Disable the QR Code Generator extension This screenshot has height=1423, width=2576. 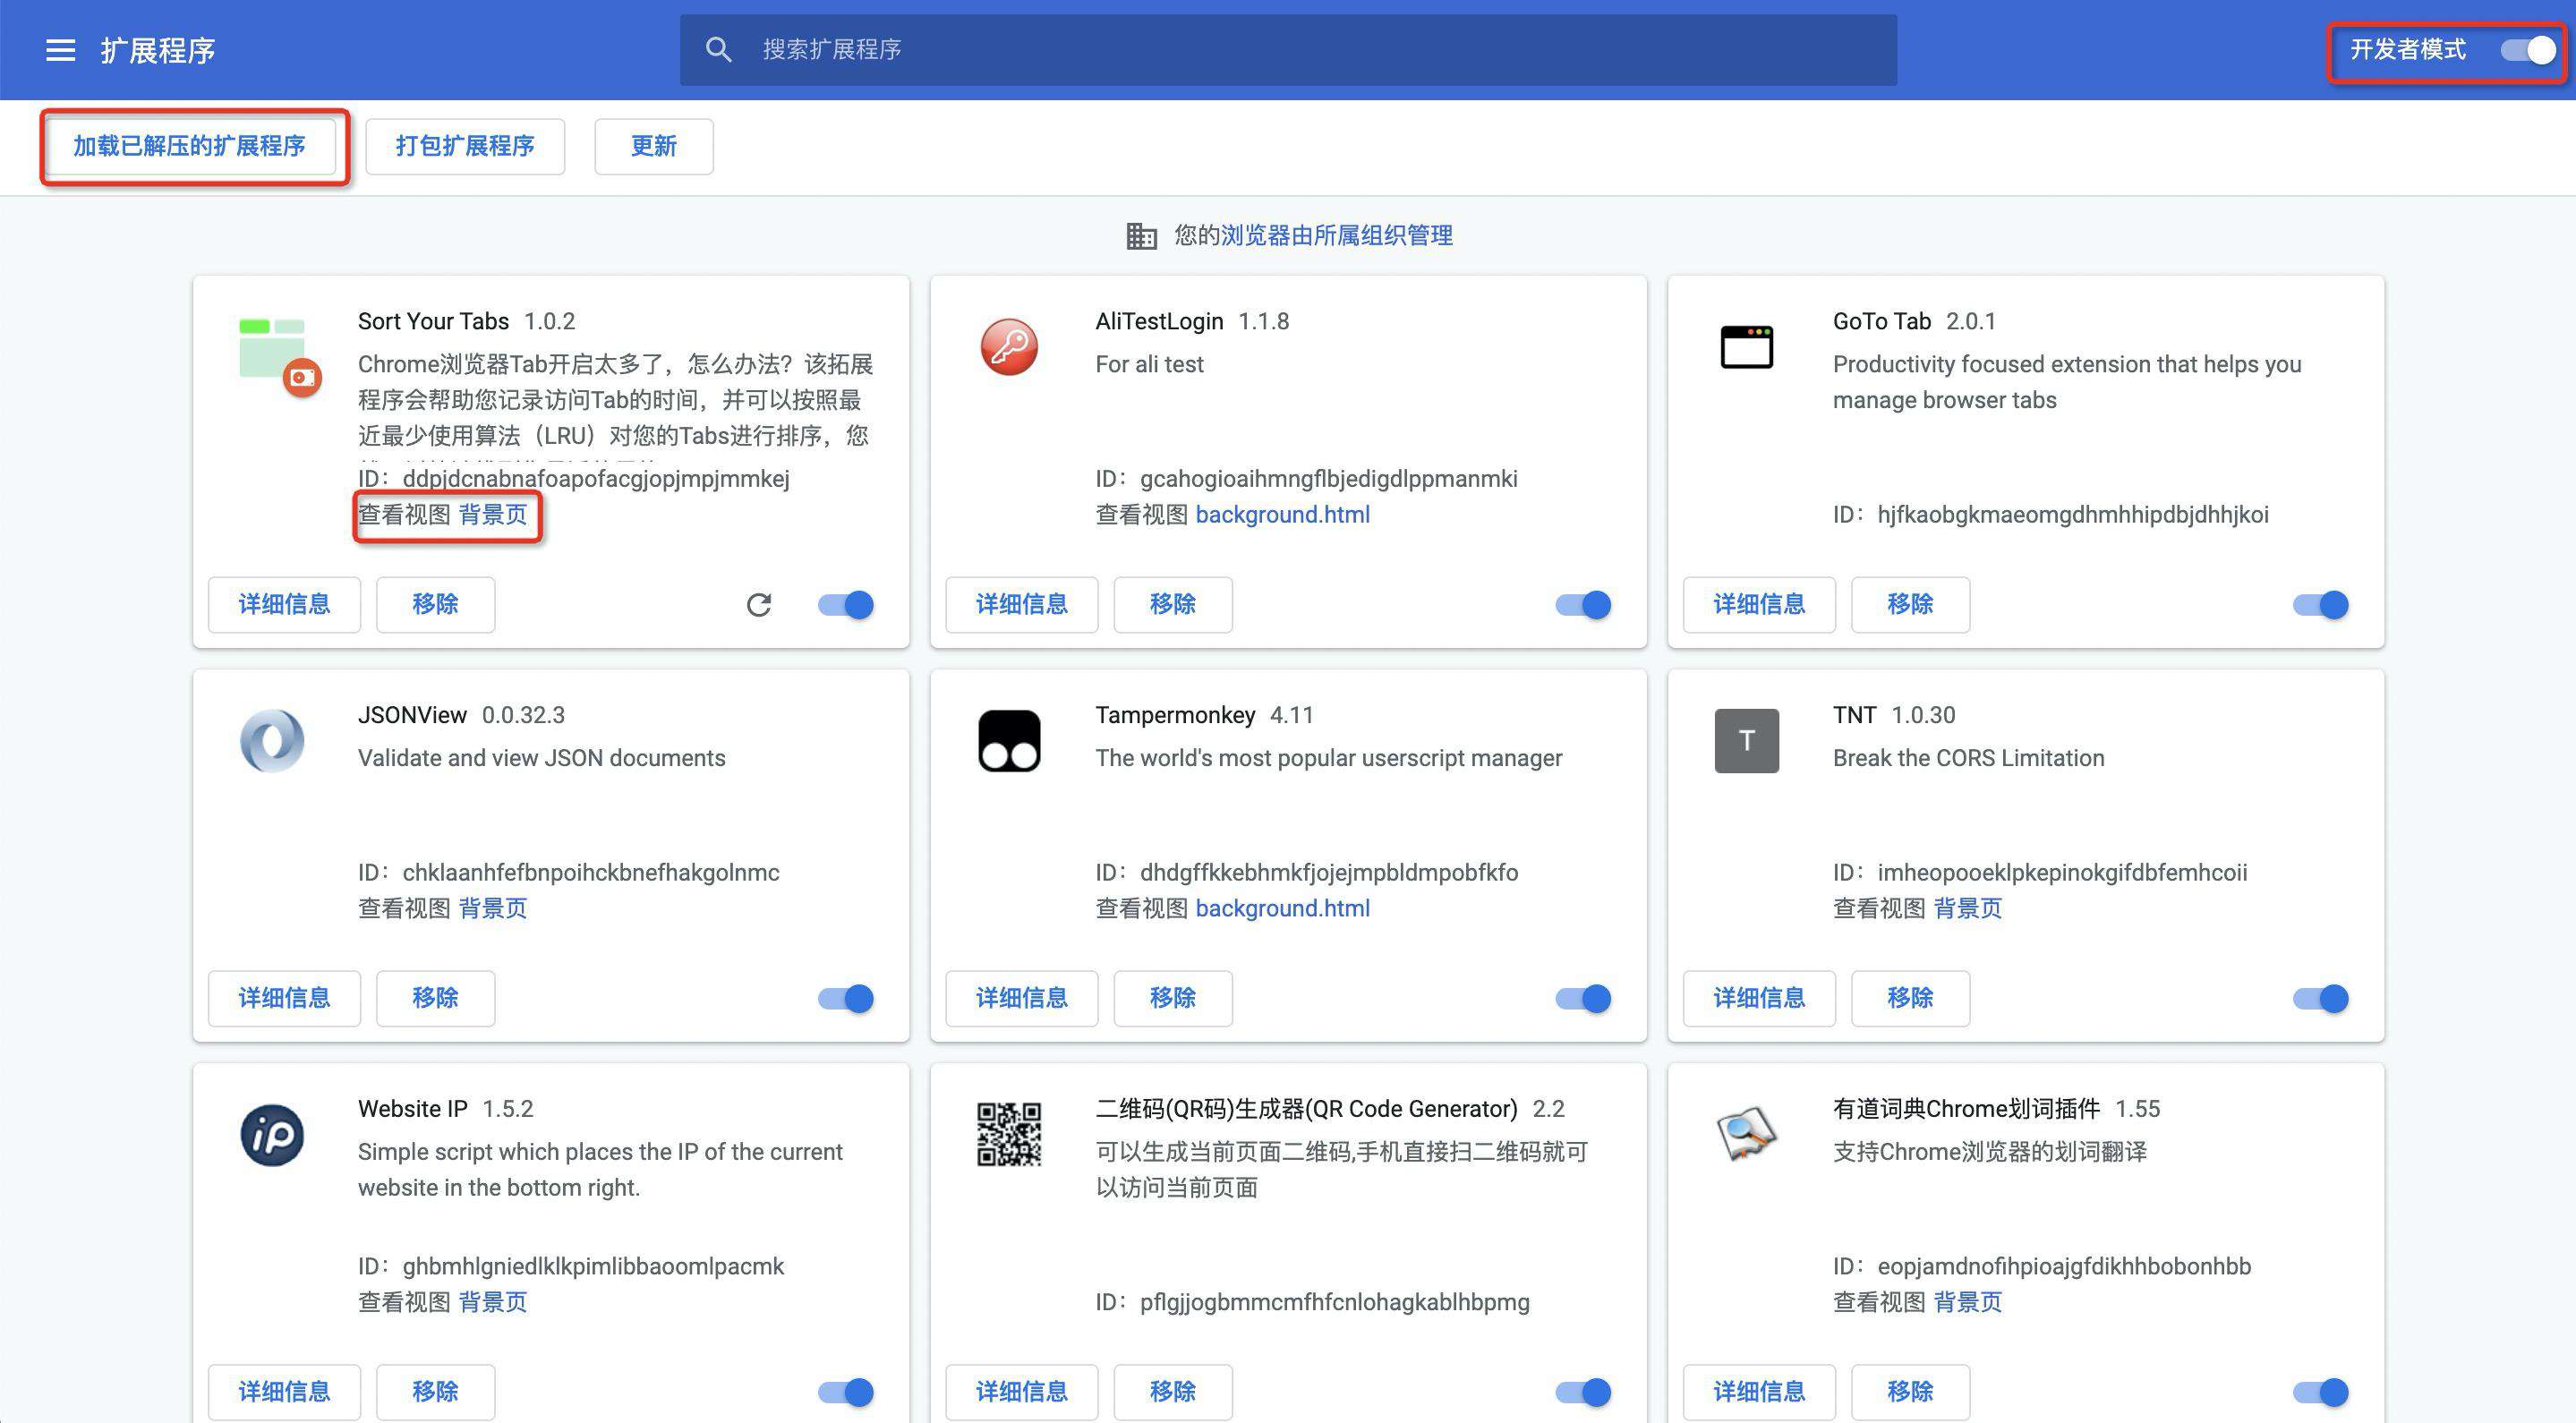click(x=1583, y=1392)
